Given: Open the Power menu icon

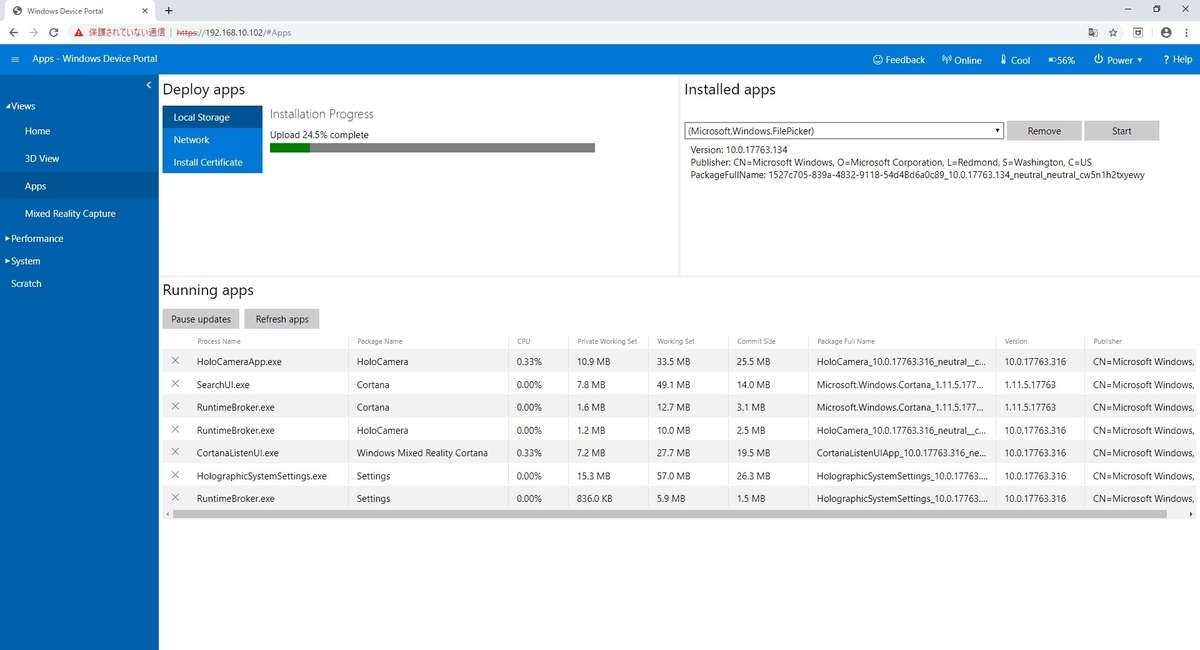Looking at the screenshot, I should click(1098, 60).
